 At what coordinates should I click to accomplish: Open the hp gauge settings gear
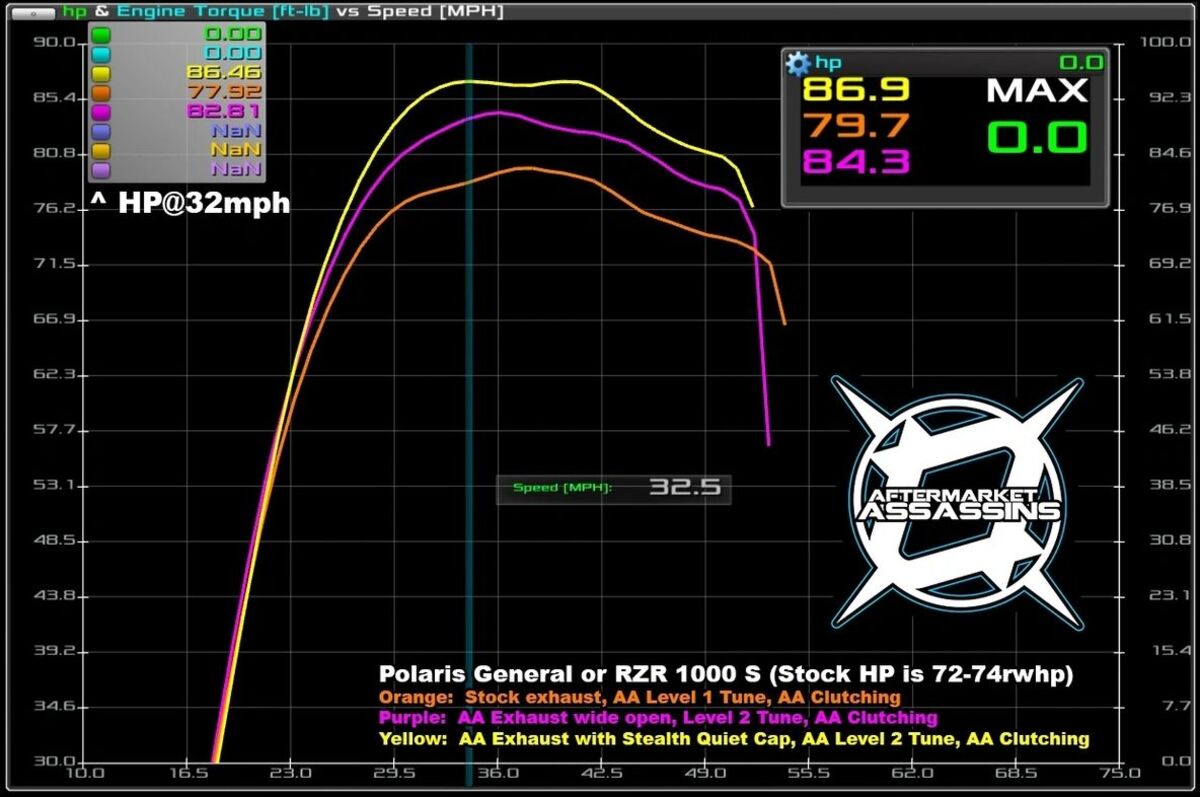pyautogui.click(x=796, y=64)
